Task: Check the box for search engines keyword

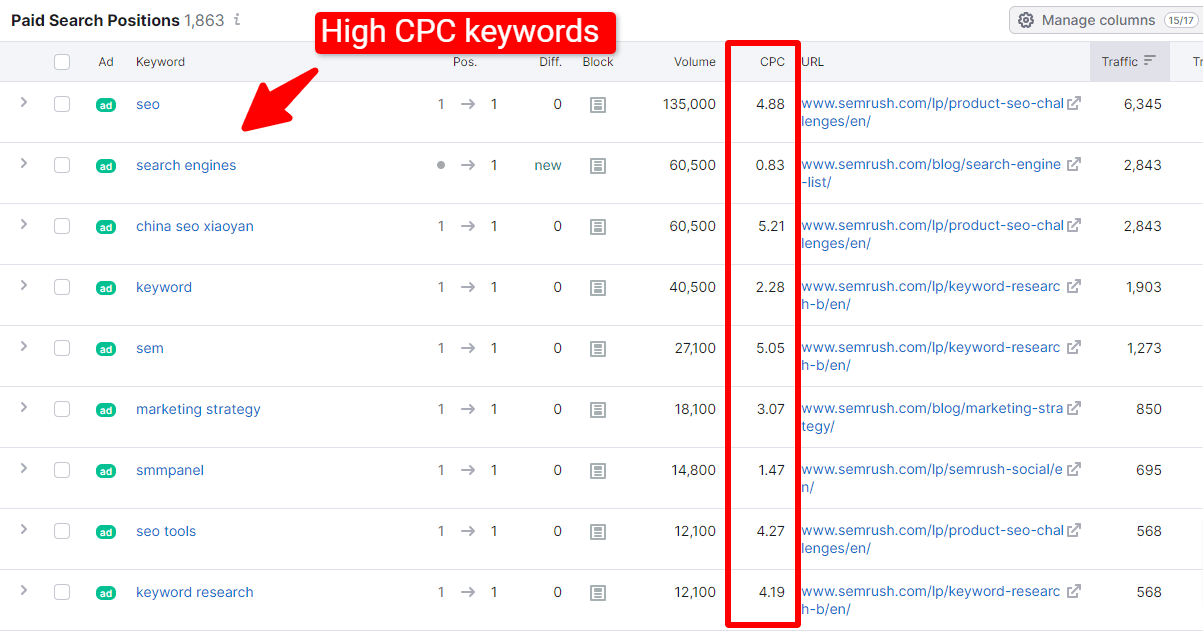Action: [x=62, y=165]
